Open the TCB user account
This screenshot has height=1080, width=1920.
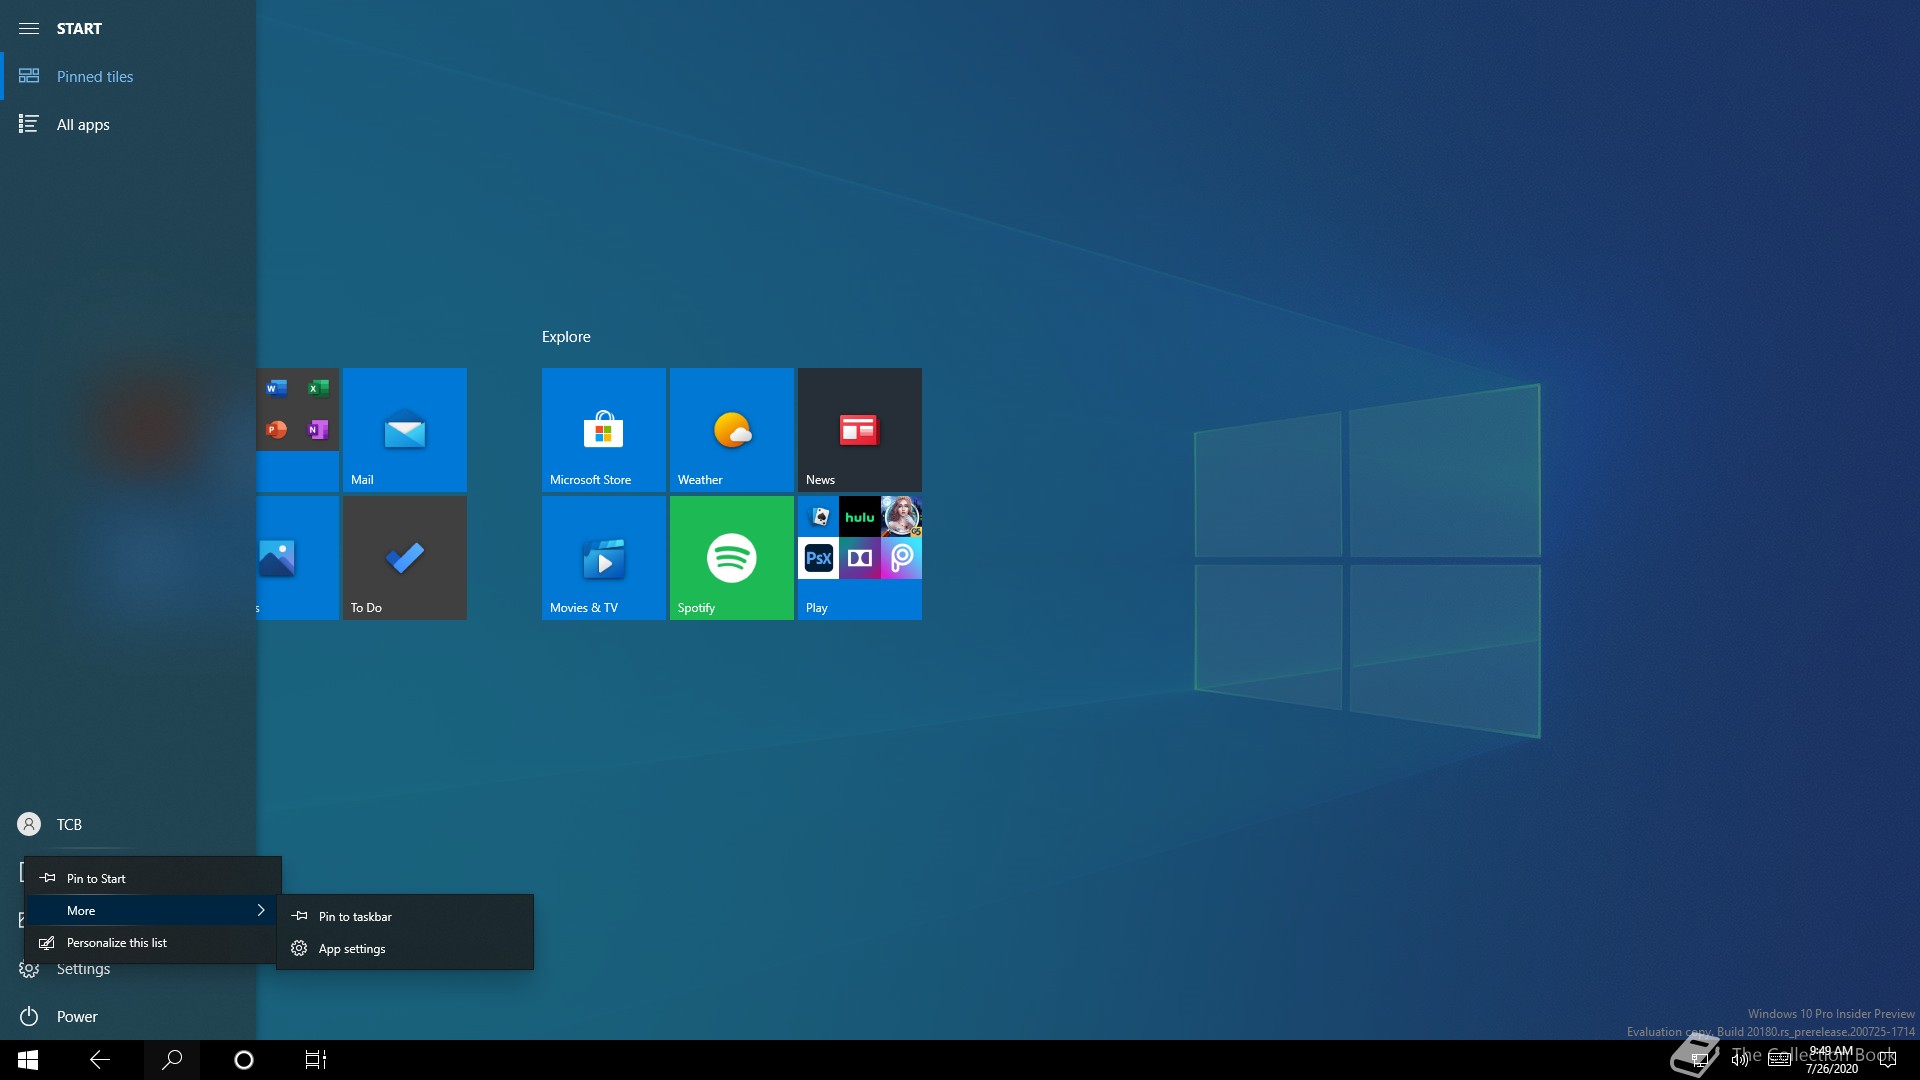coord(128,824)
